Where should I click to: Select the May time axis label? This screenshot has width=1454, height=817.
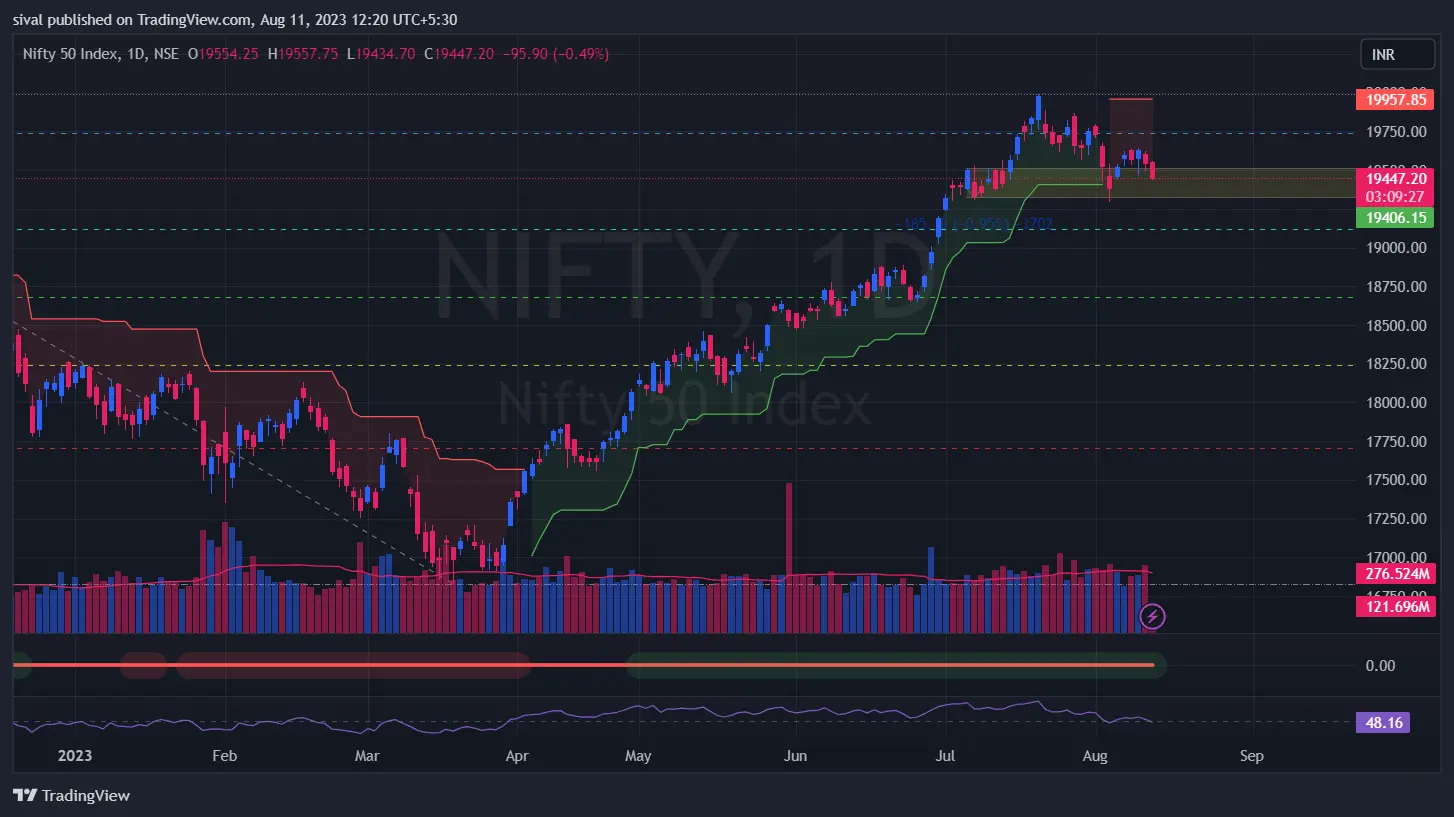(x=637, y=756)
